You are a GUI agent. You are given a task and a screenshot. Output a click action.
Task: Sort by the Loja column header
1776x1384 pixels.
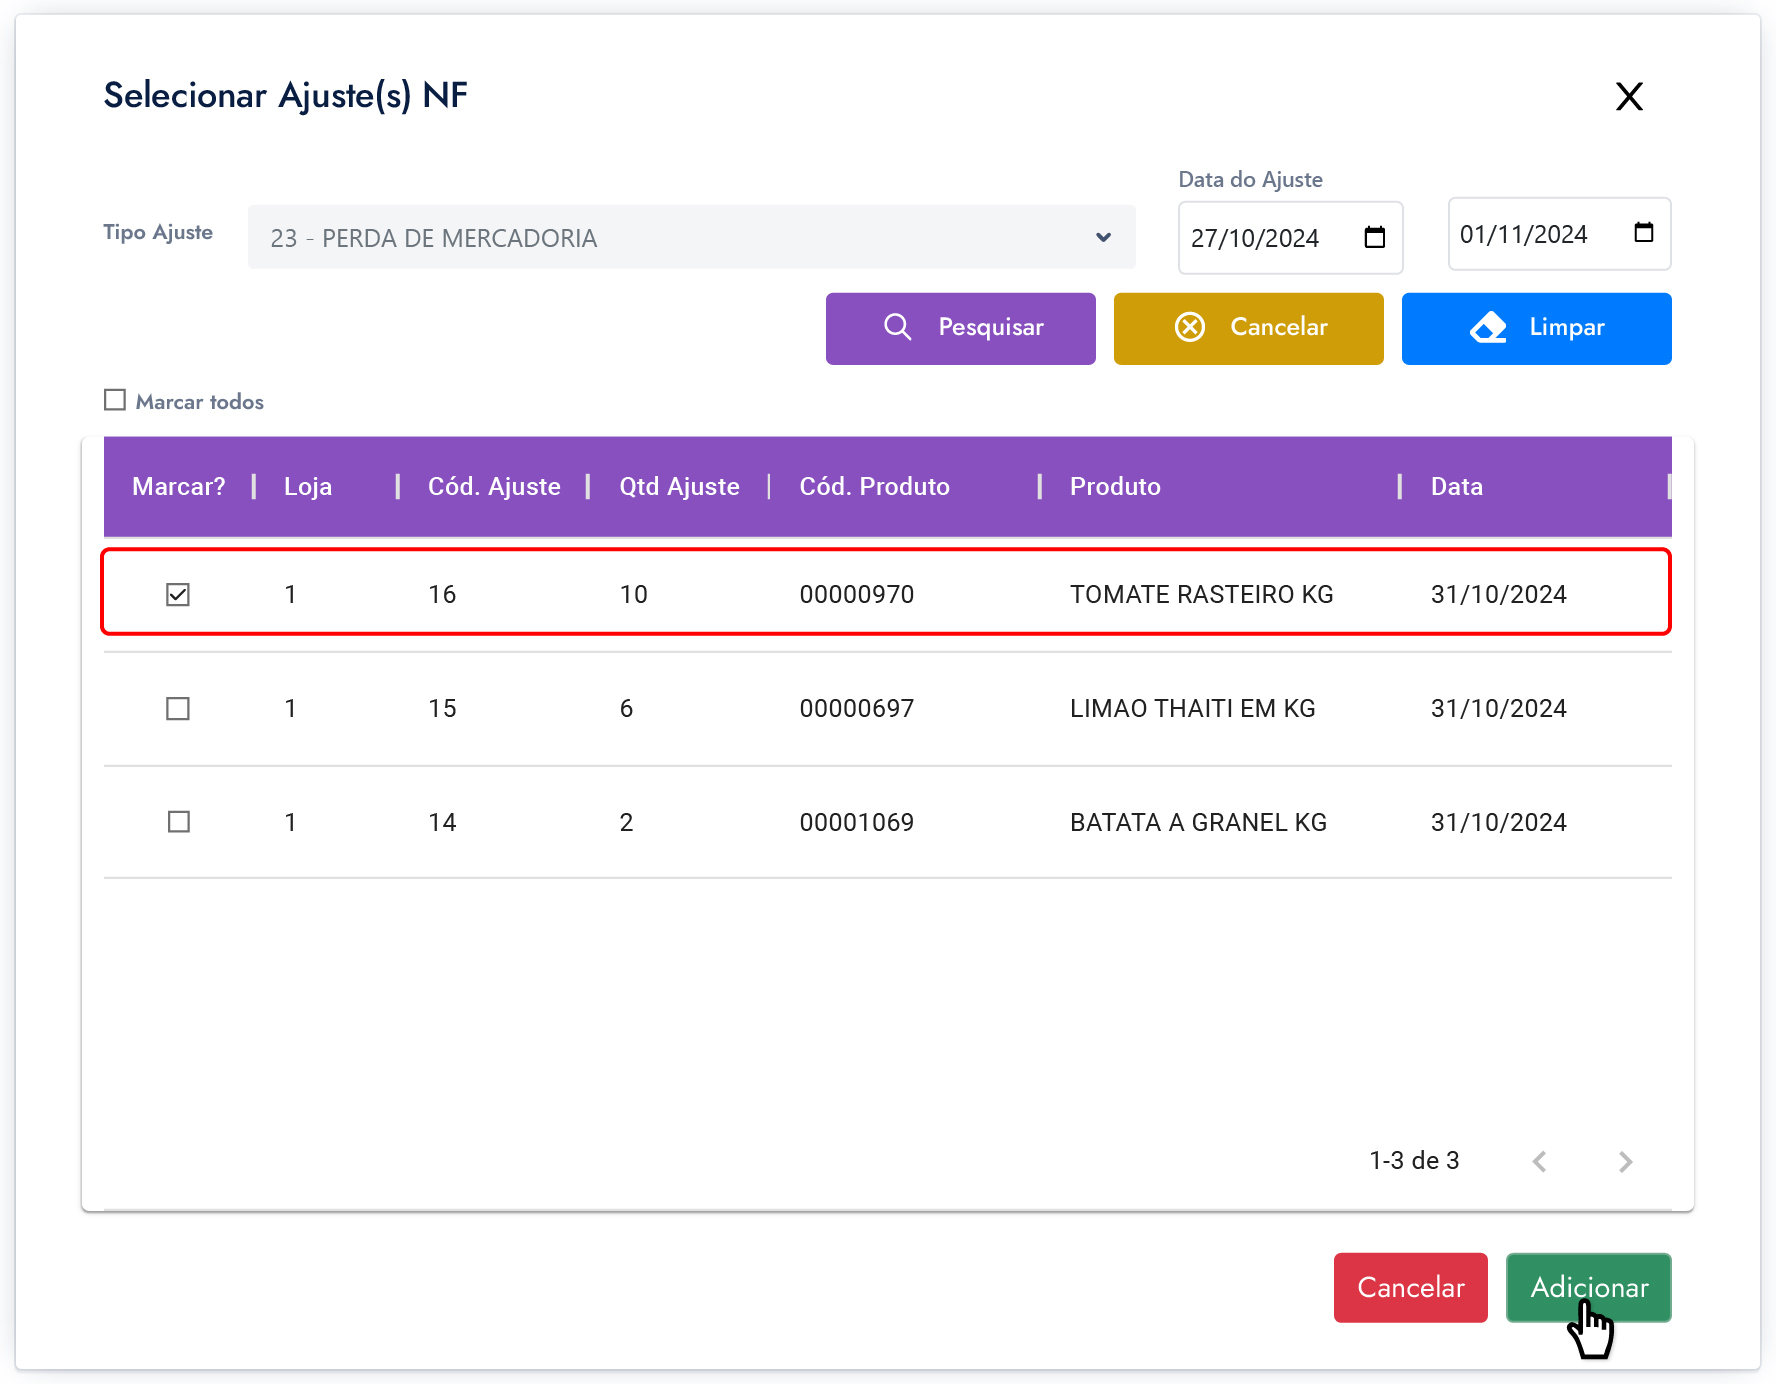(x=308, y=486)
